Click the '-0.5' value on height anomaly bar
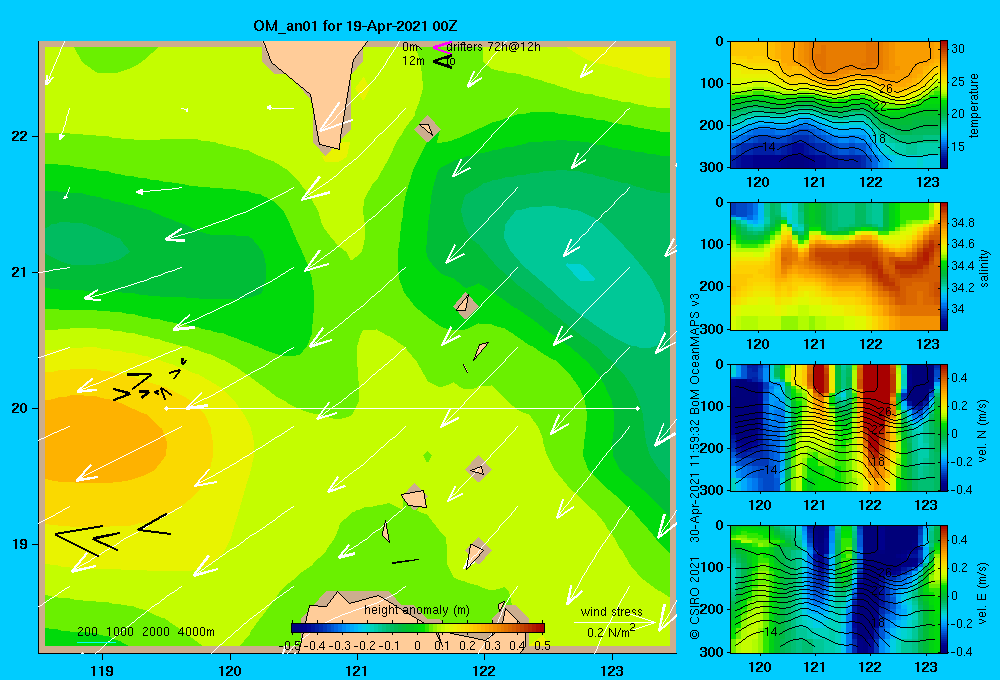The image size is (1000, 680). click(x=290, y=646)
